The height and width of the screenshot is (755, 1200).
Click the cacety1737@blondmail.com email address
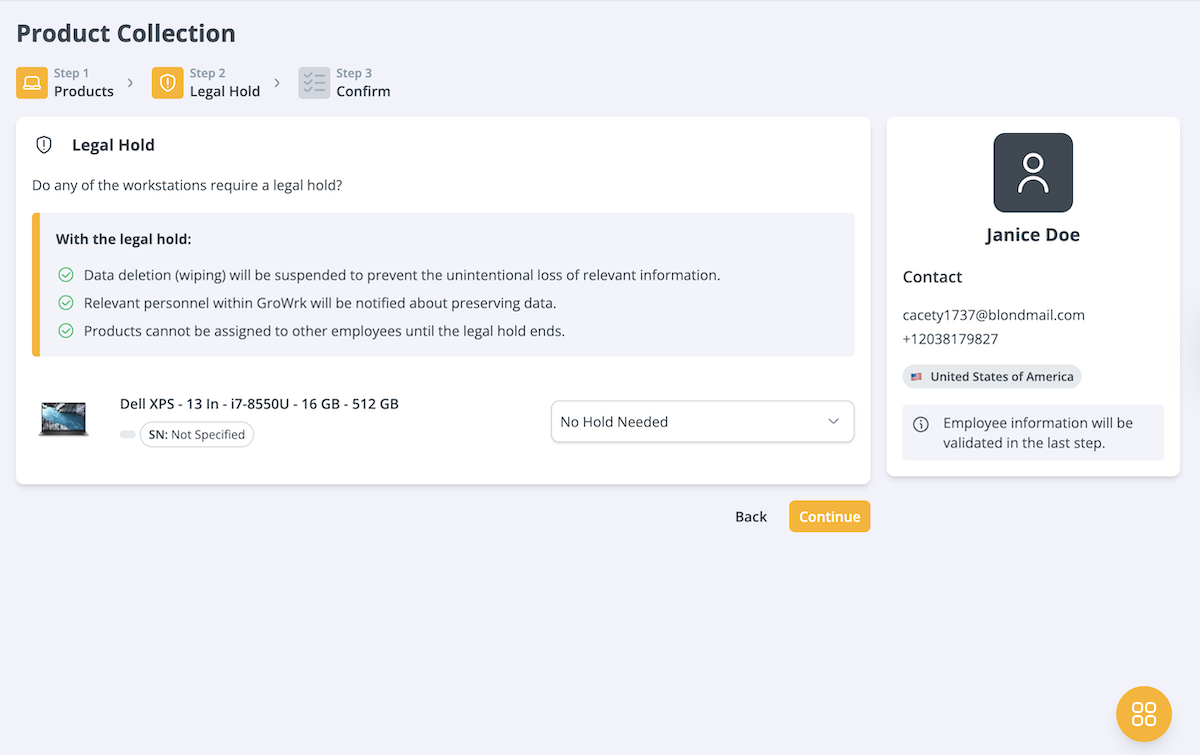tap(993, 315)
